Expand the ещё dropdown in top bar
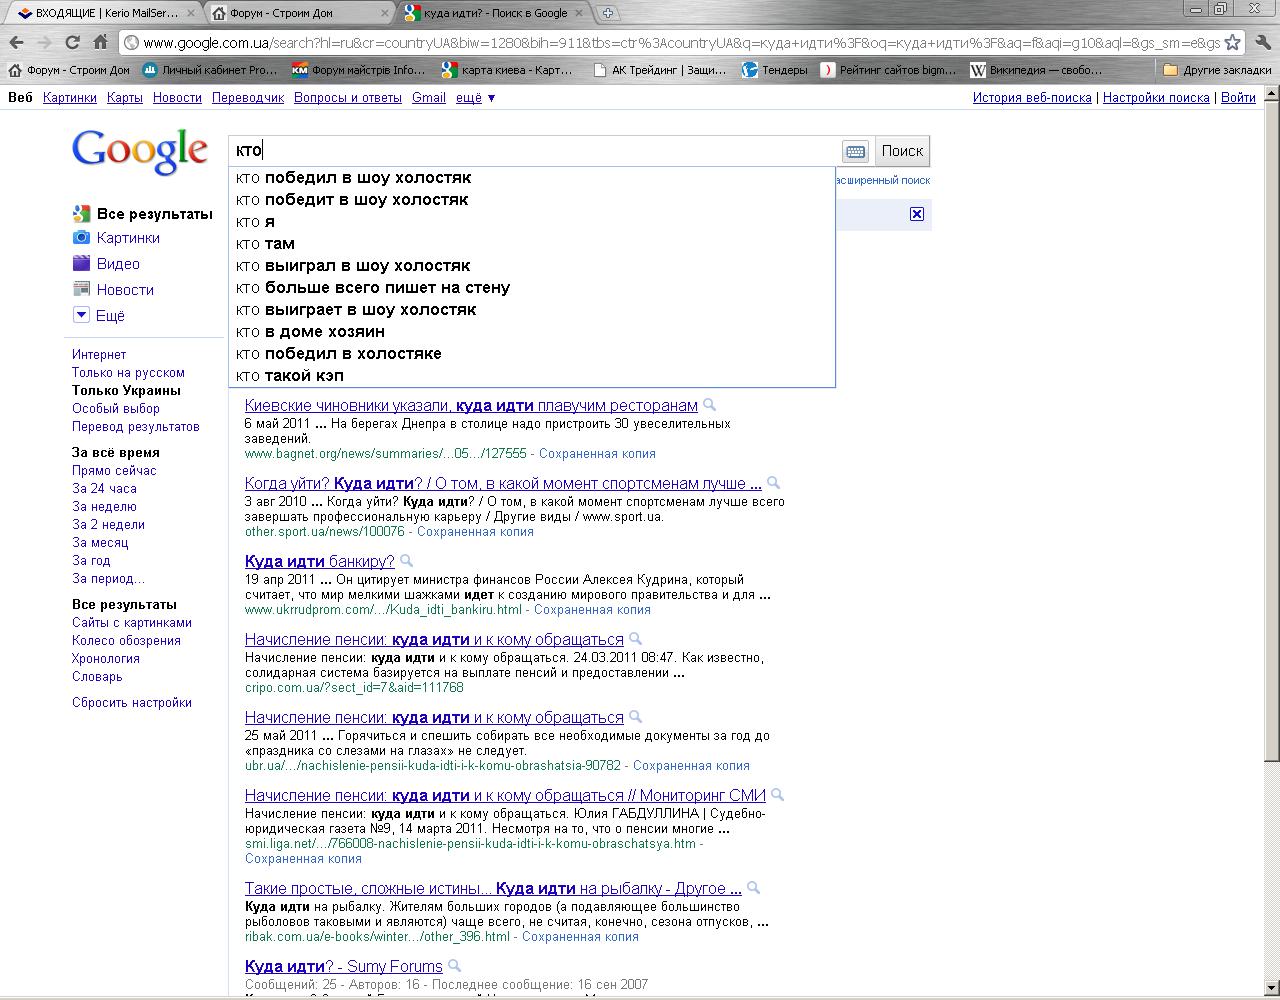This screenshot has width=1280, height=1000. (475, 97)
